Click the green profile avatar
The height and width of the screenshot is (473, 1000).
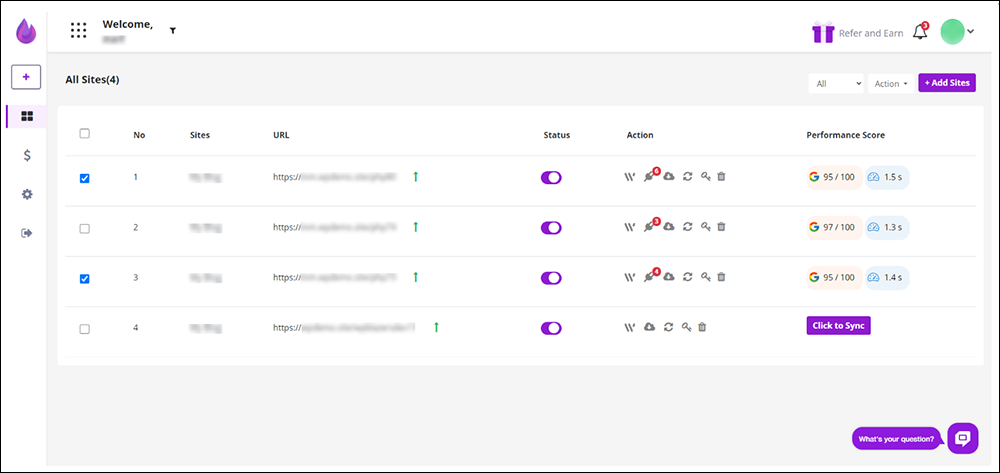[952, 32]
